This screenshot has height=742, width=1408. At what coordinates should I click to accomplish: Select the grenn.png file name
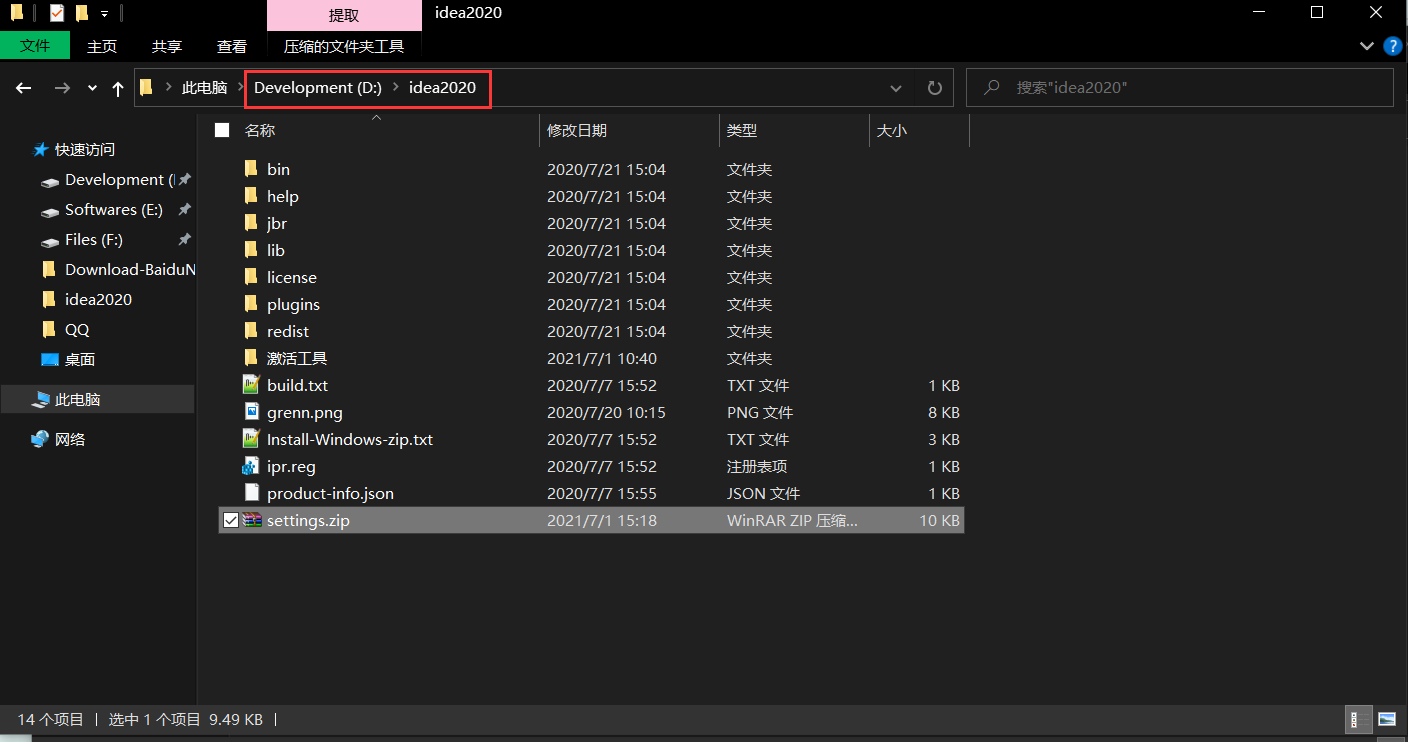click(x=305, y=412)
